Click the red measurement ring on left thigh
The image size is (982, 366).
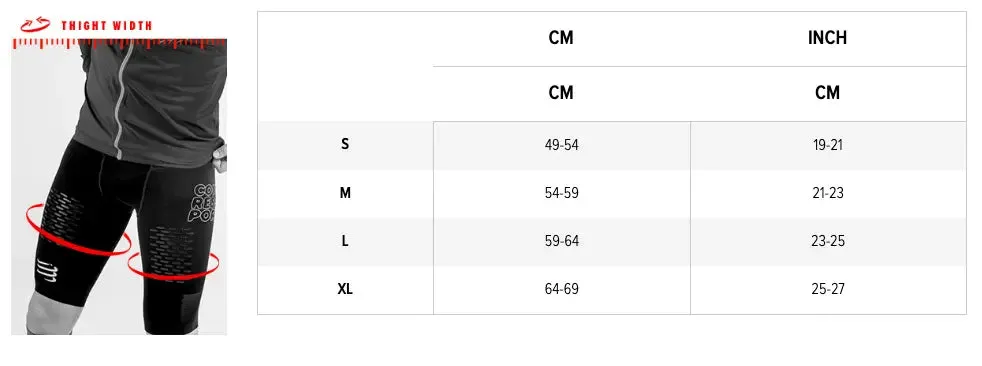(x=78, y=229)
